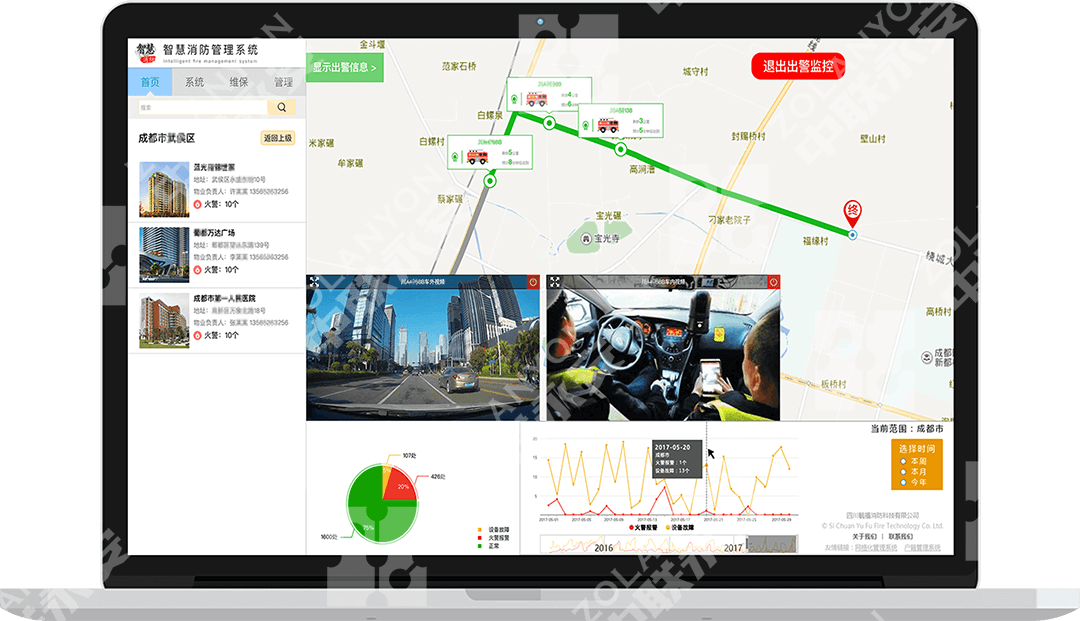Click the magnifier search icon

click(x=282, y=107)
